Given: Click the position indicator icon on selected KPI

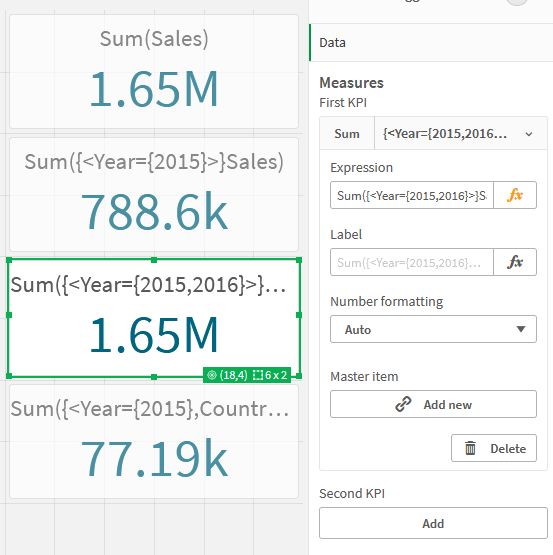Looking at the screenshot, I should (x=212, y=375).
